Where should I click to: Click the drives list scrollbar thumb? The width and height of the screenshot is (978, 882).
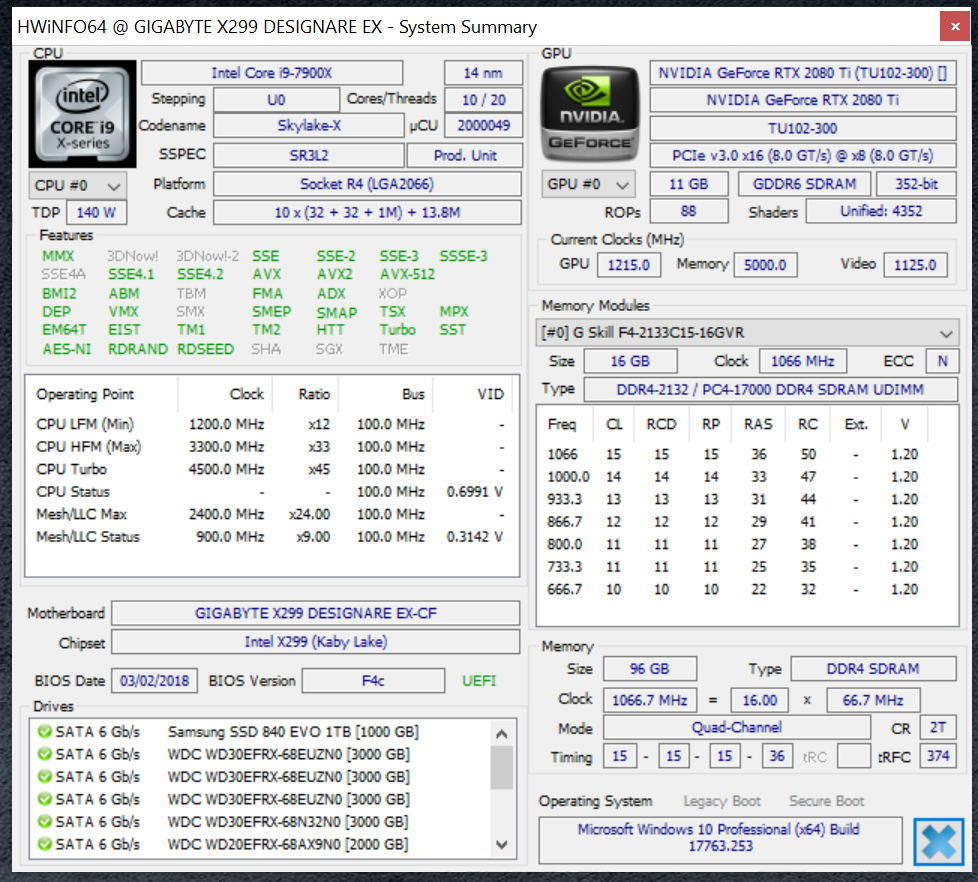tap(501, 768)
